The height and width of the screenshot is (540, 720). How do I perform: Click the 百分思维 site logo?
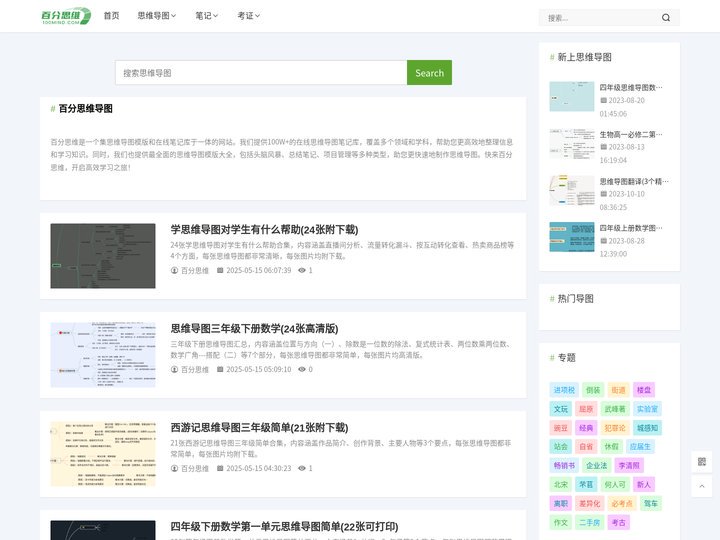pyautogui.click(x=66, y=16)
